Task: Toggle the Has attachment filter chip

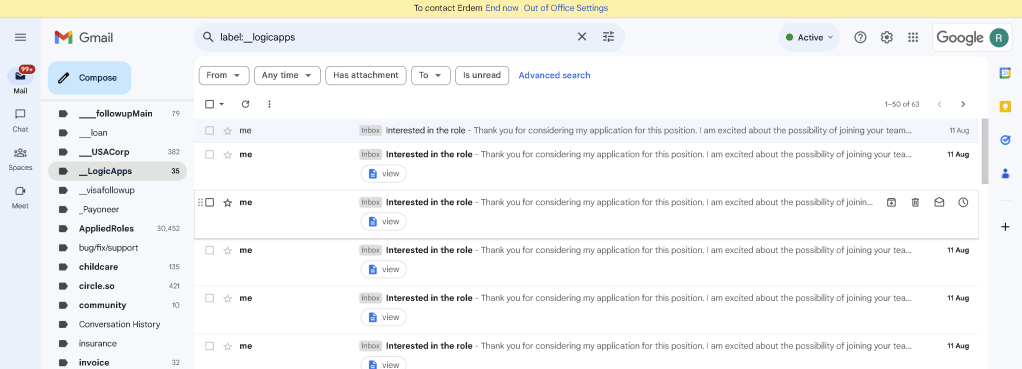Action: pyautogui.click(x=366, y=75)
